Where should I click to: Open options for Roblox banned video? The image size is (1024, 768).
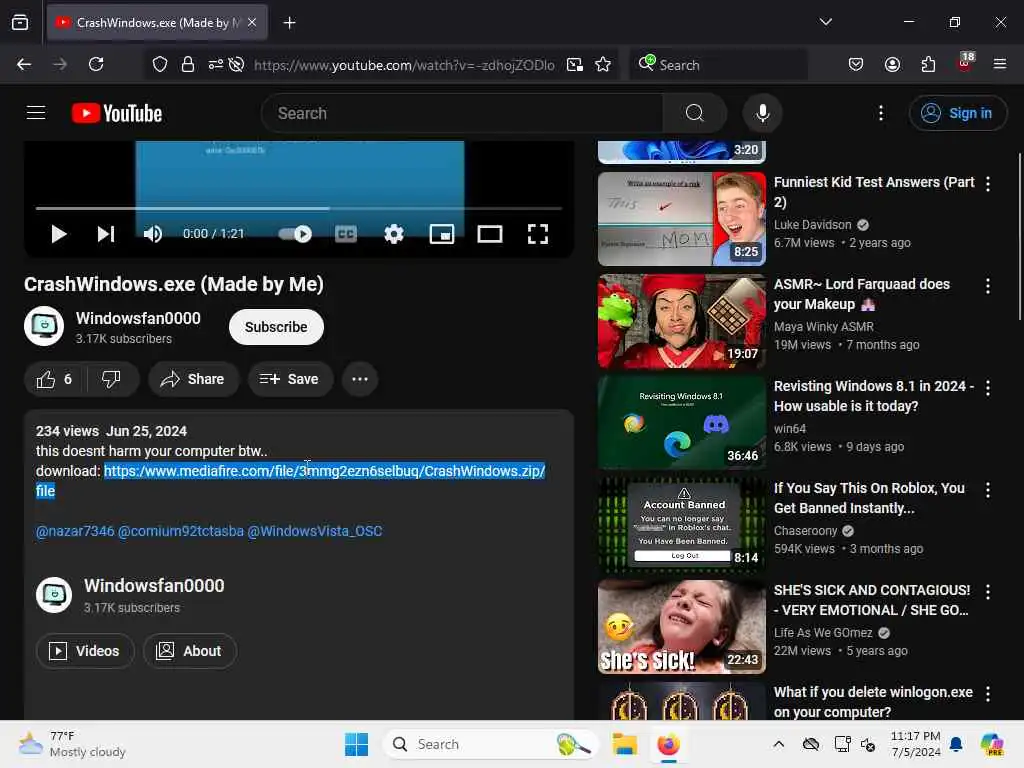(x=987, y=490)
